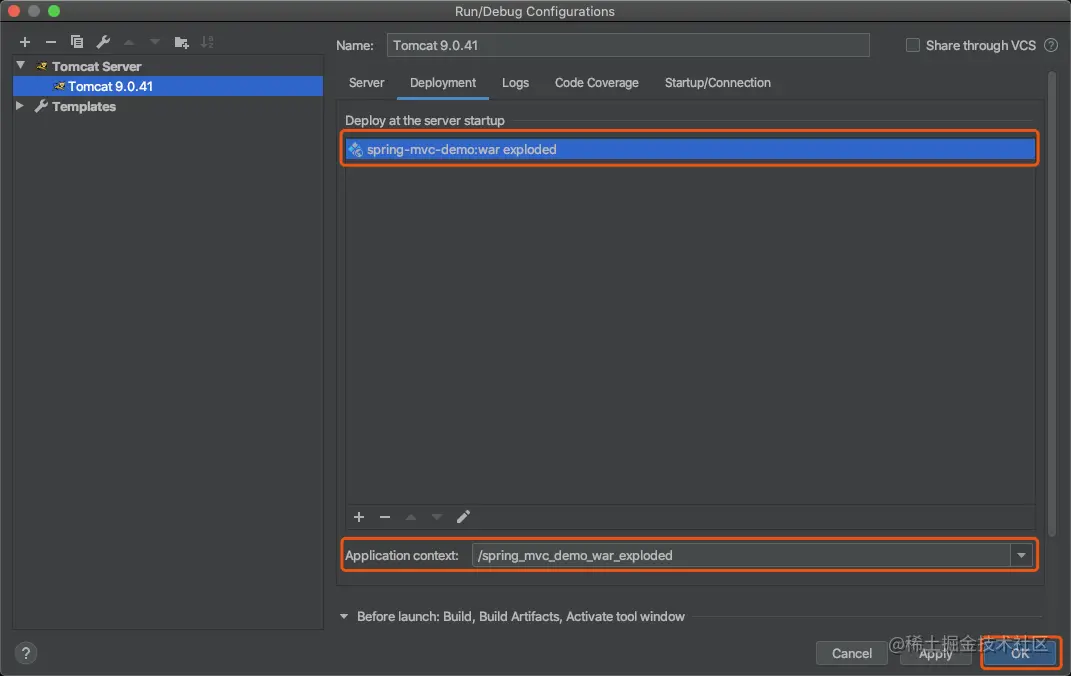
Task: Open the edit templates wrench icon
Action: point(103,42)
